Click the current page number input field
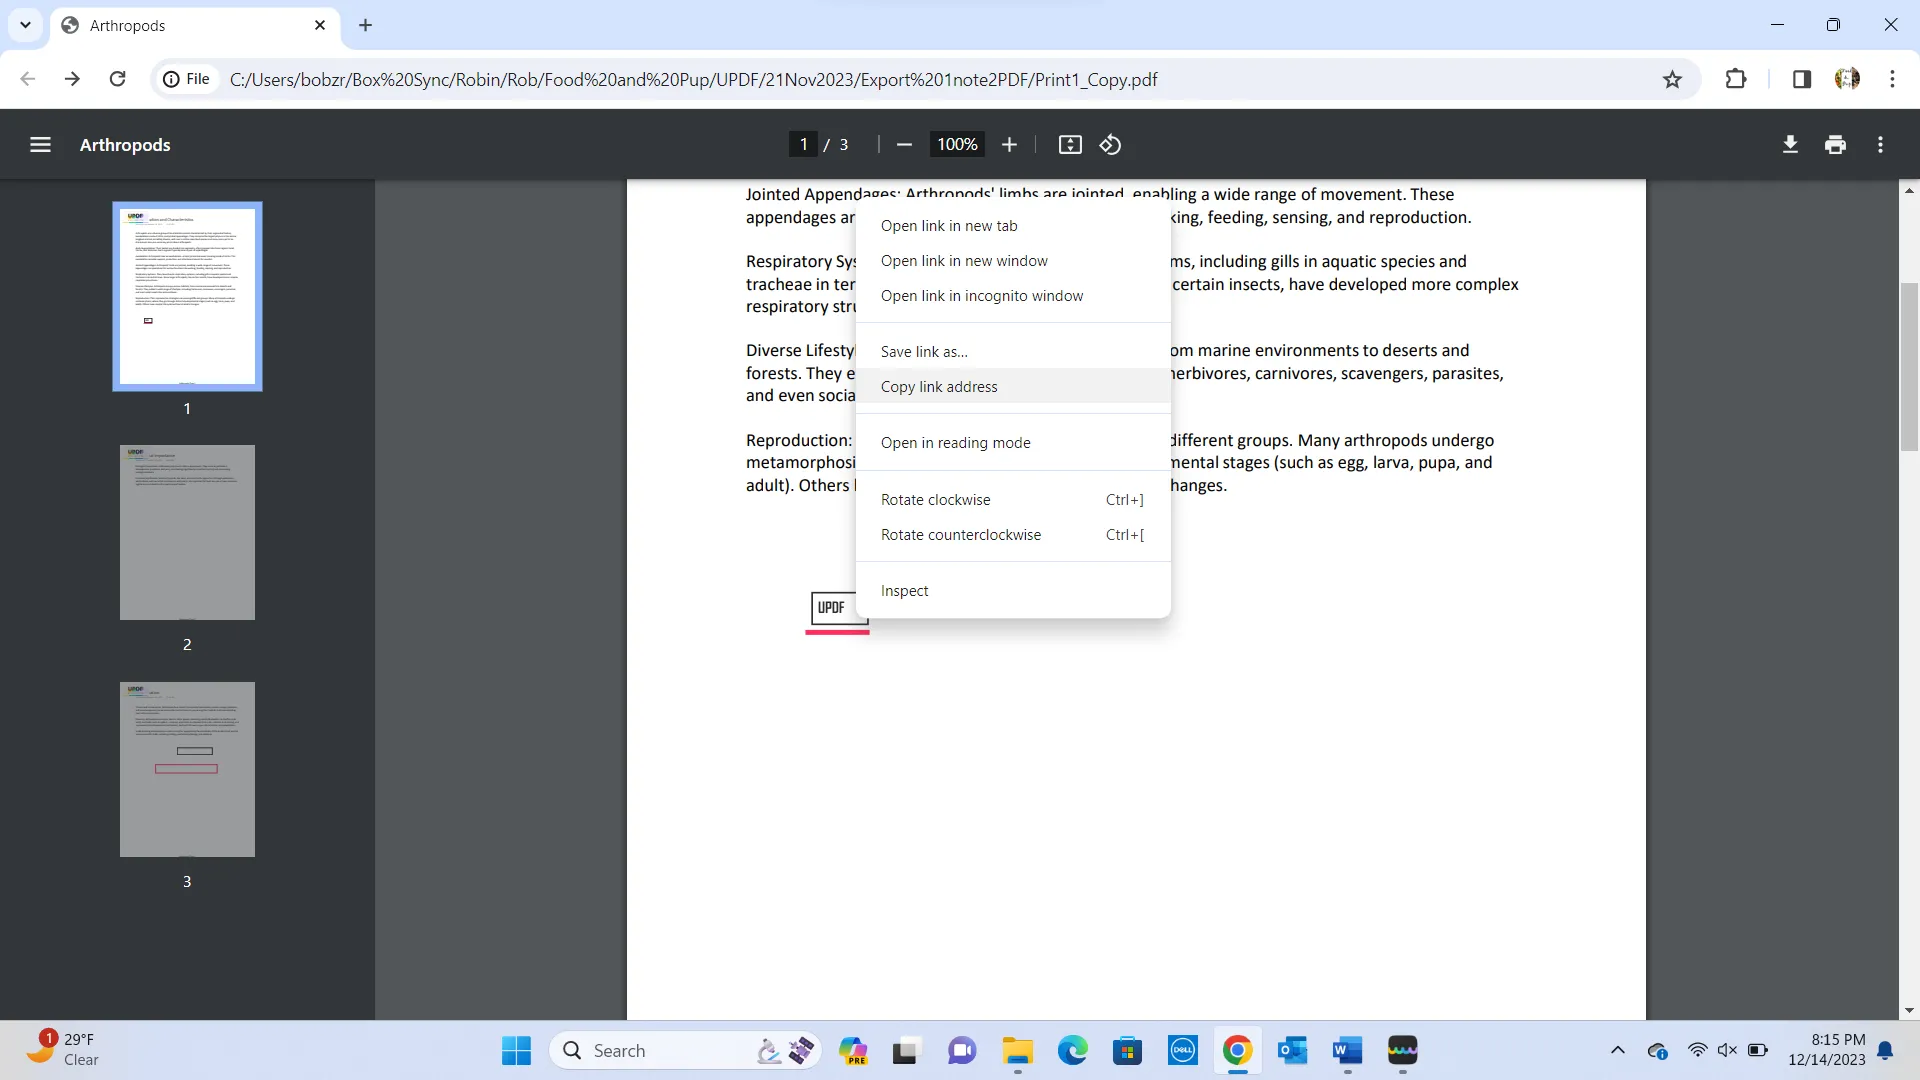Image resolution: width=1920 pixels, height=1080 pixels. click(803, 144)
